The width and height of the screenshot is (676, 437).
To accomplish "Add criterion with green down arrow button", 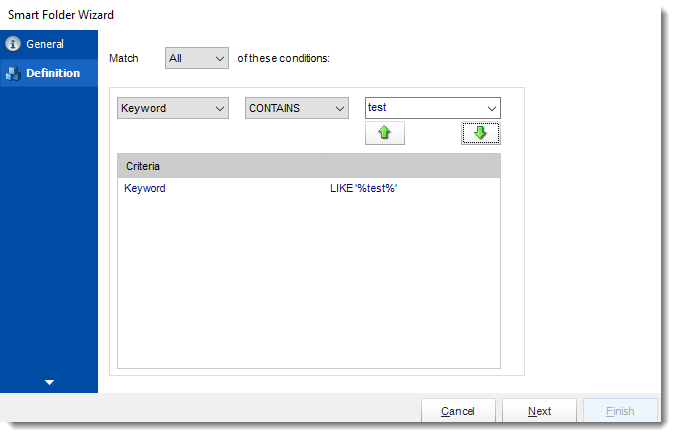I will click(481, 133).
